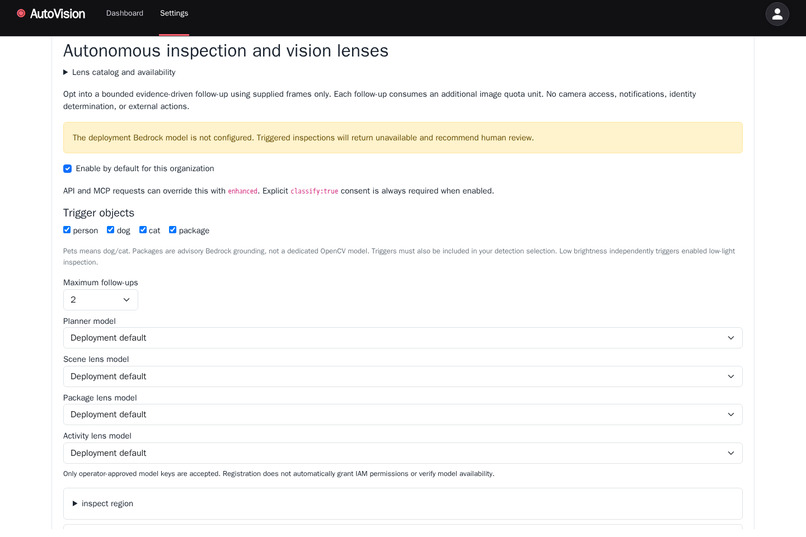Click the Activity lens model label
The height and width of the screenshot is (537, 806).
pyautogui.click(x=97, y=436)
